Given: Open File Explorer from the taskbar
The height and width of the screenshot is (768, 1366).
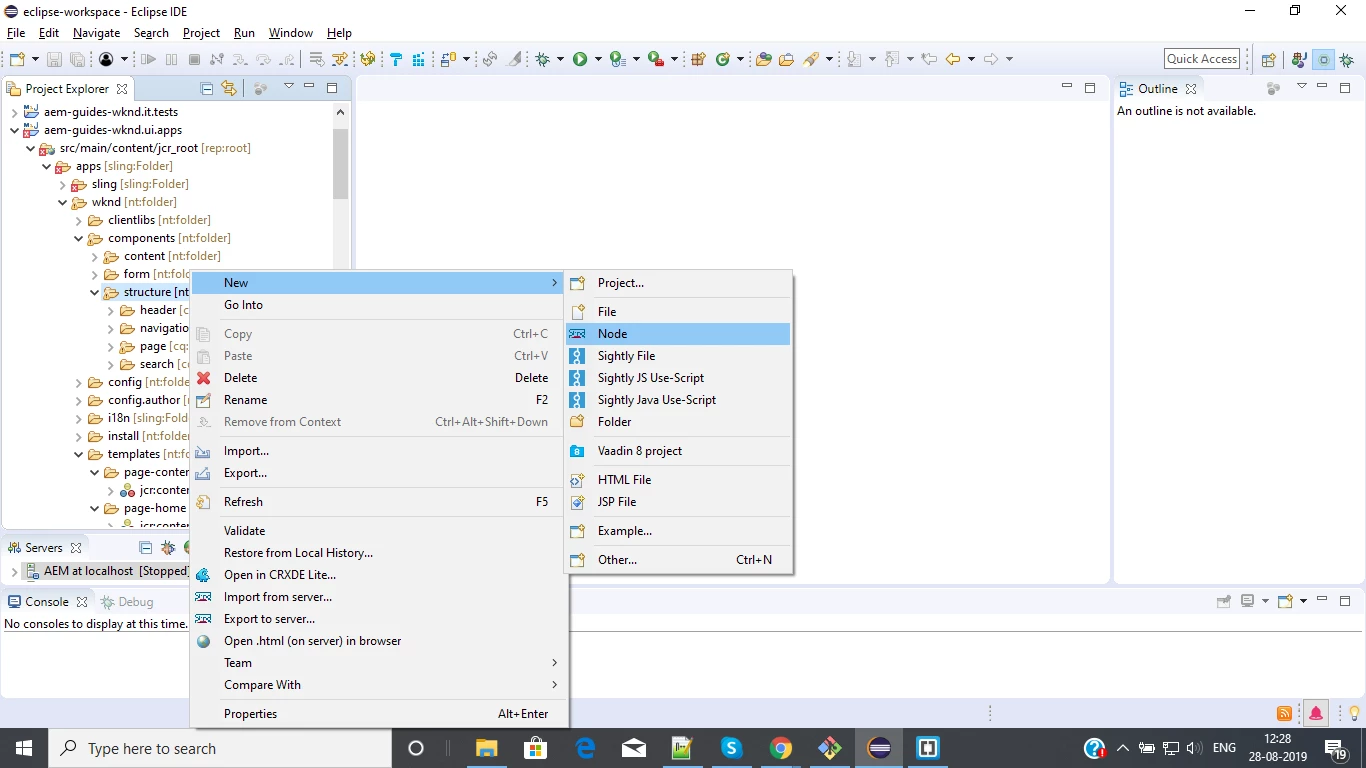Looking at the screenshot, I should point(487,748).
